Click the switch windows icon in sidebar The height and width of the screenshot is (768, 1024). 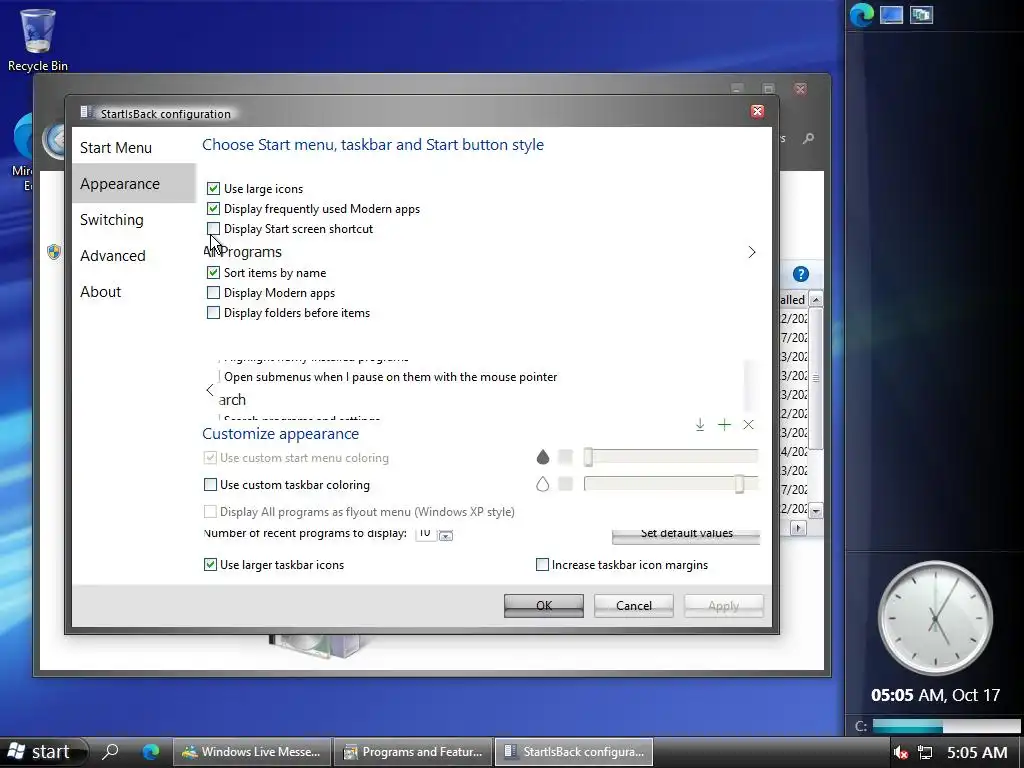[x=921, y=15]
